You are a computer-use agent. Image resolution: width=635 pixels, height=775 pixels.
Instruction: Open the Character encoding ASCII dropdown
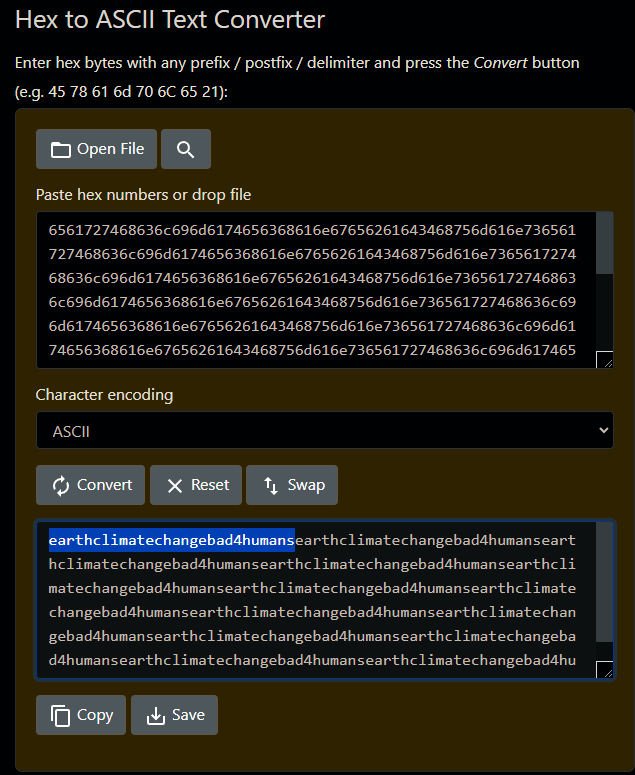[324, 430]
